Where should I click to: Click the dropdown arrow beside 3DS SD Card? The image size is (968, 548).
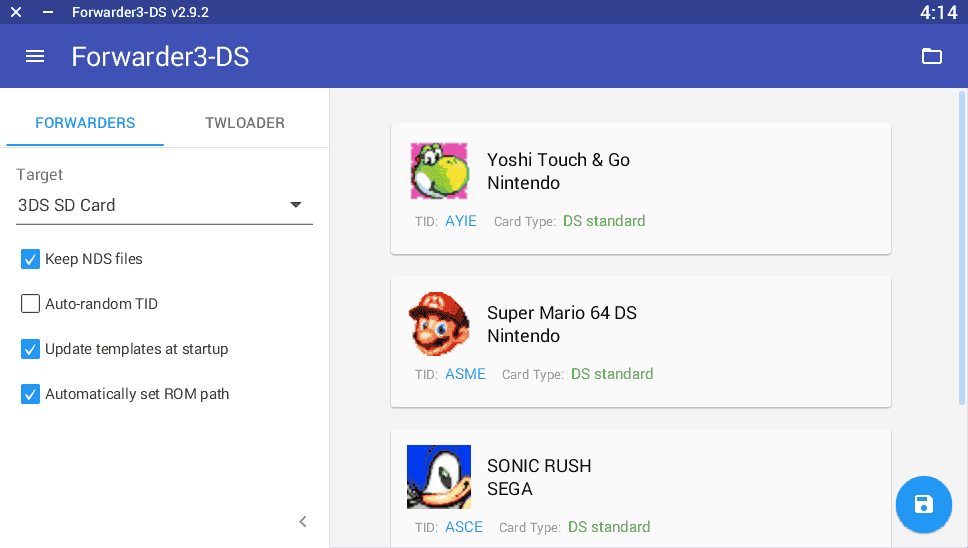(296, 205)
